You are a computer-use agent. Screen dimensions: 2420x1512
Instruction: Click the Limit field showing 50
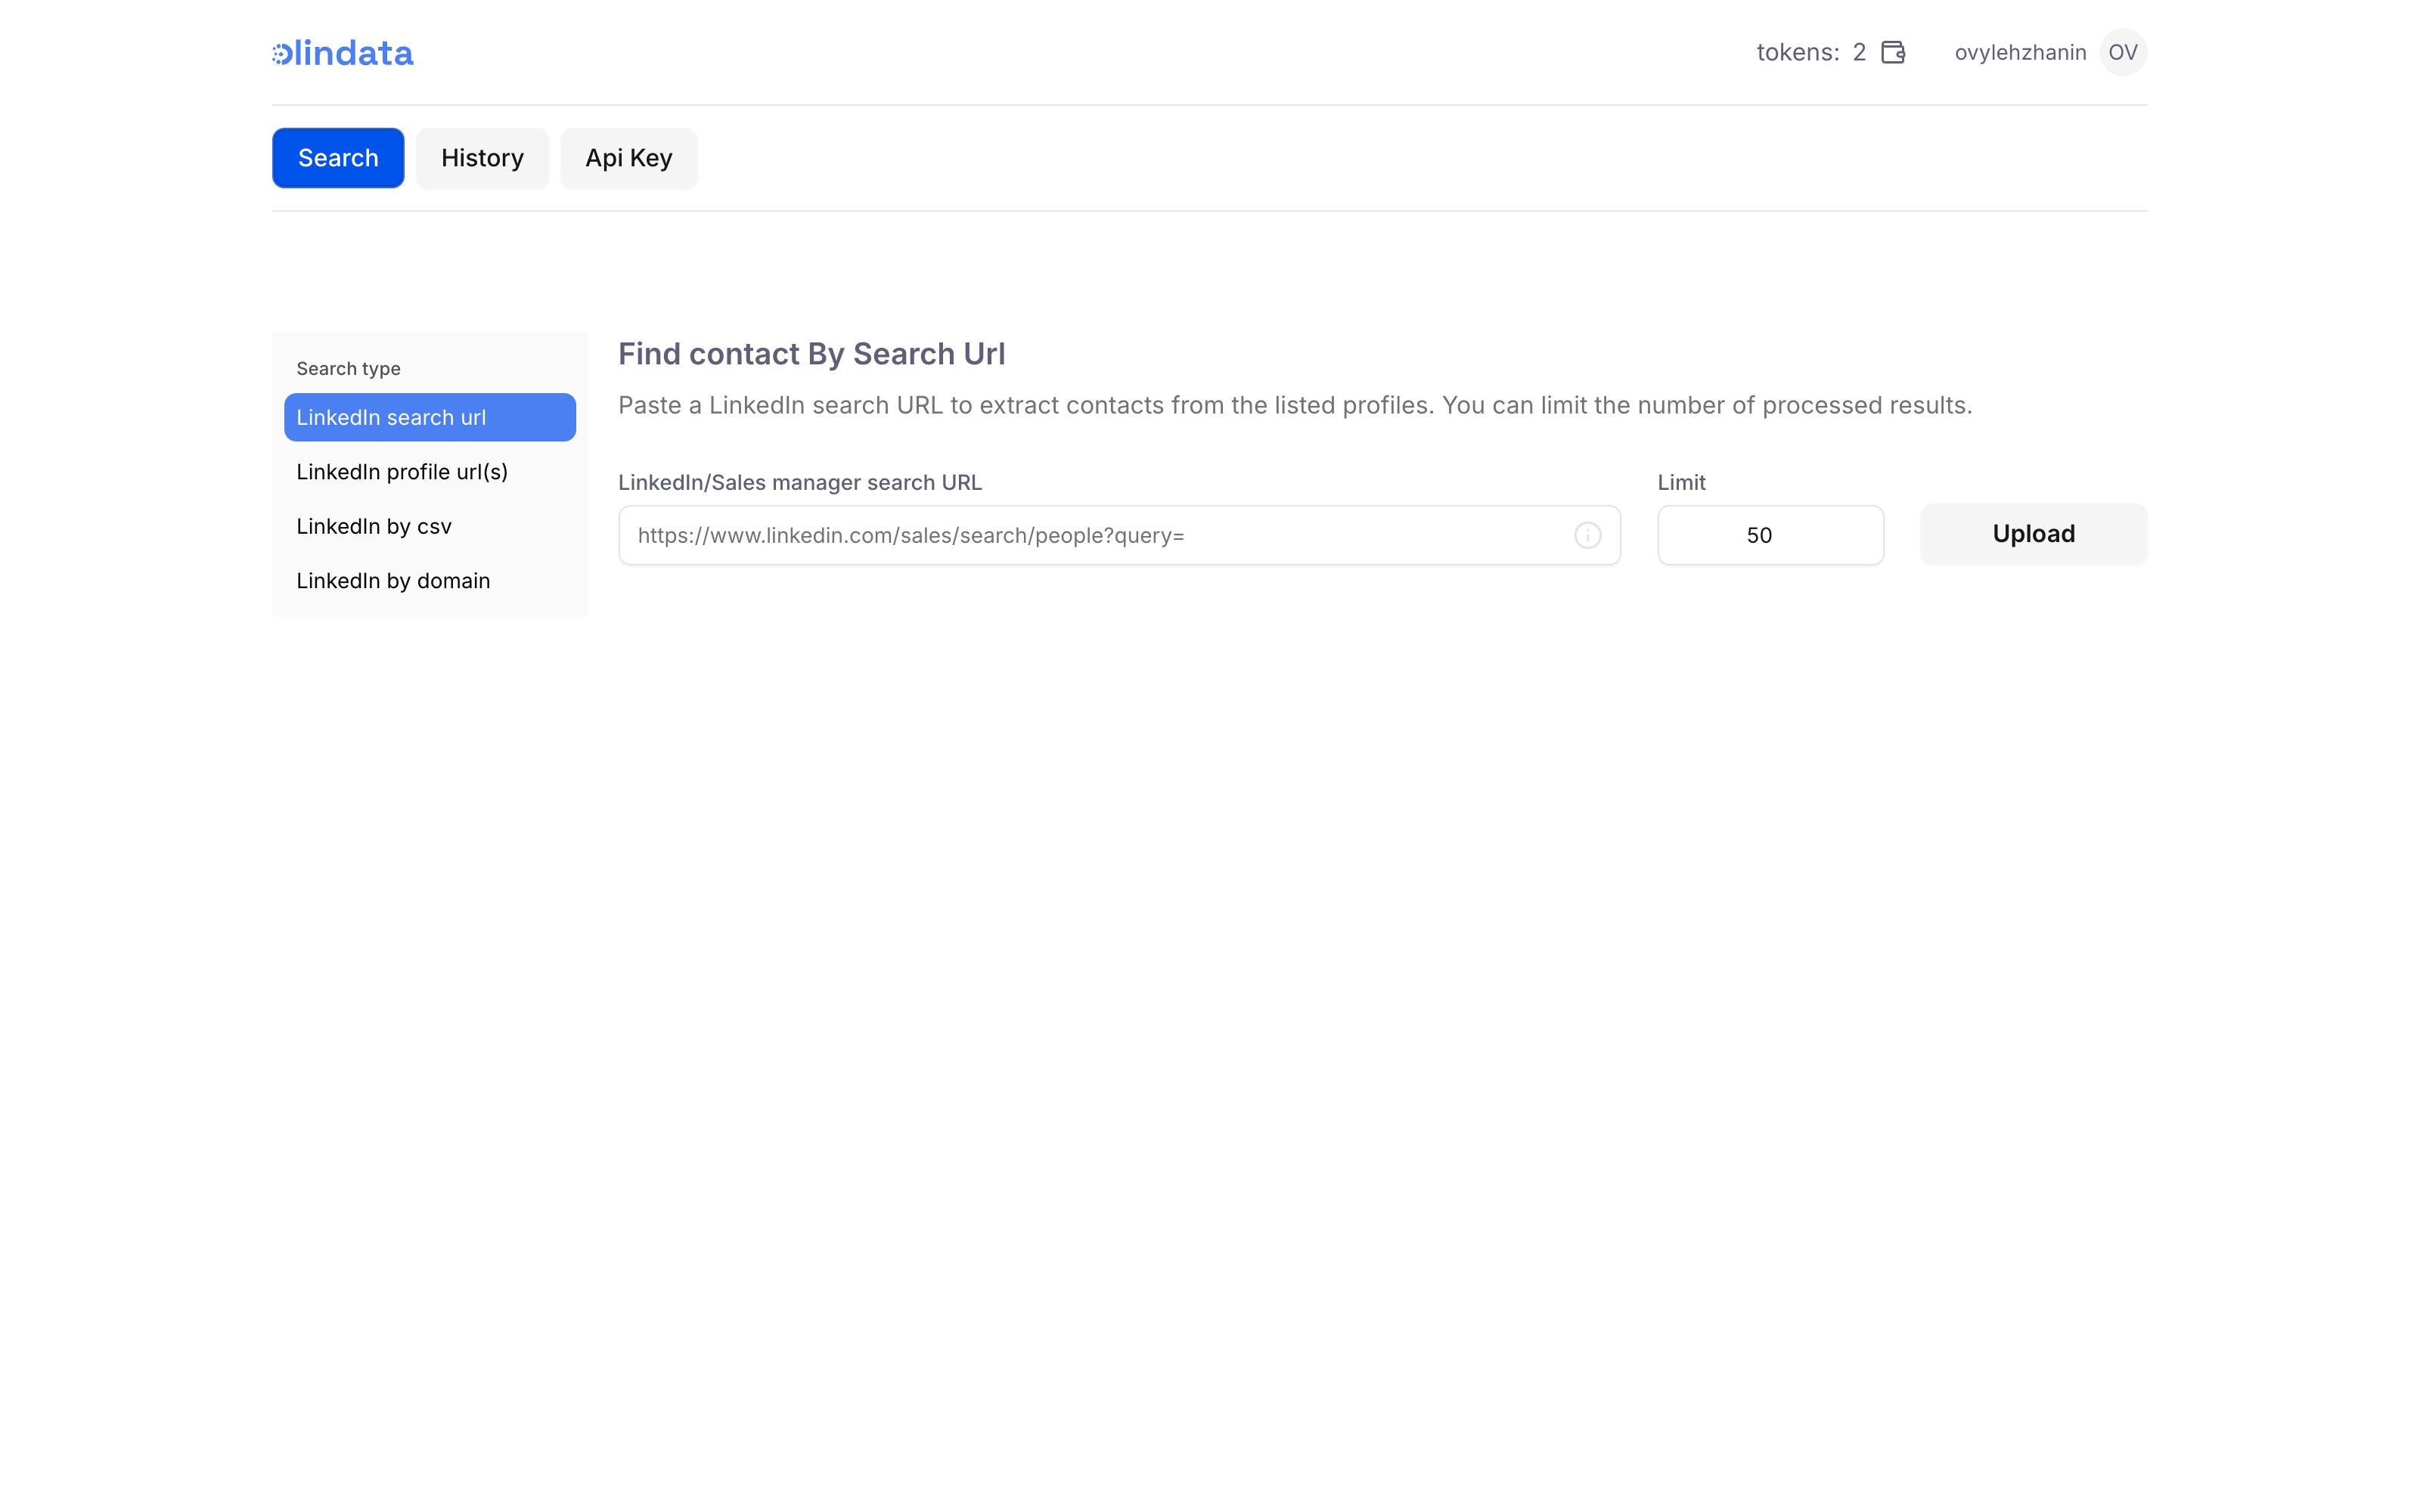point(1769,535)
